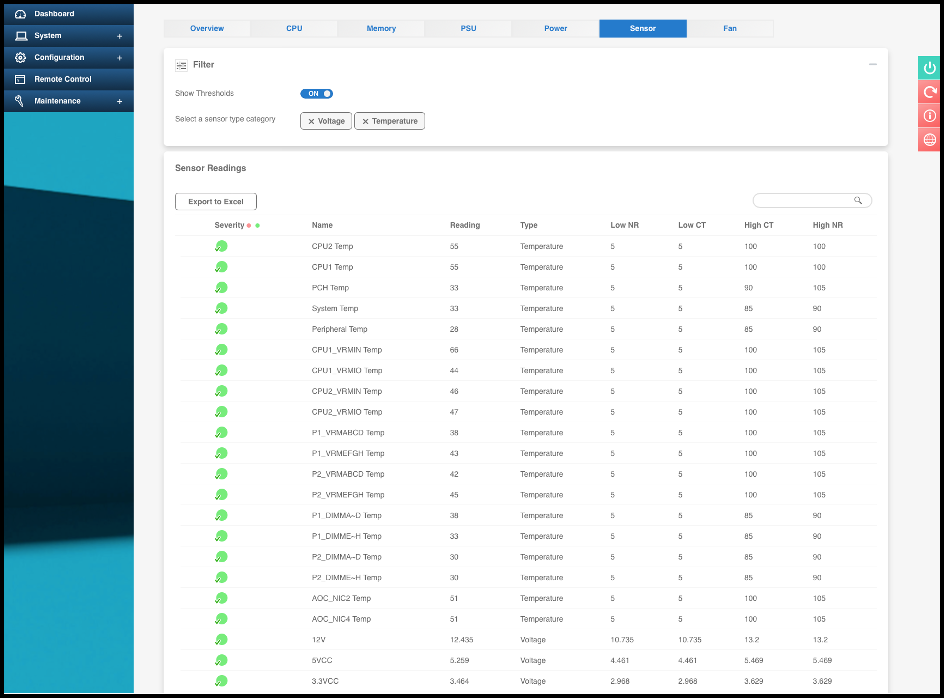This screenshot has height=698, width=944.
Task: Open the info icon on right edge
Action: coord(930,116)
